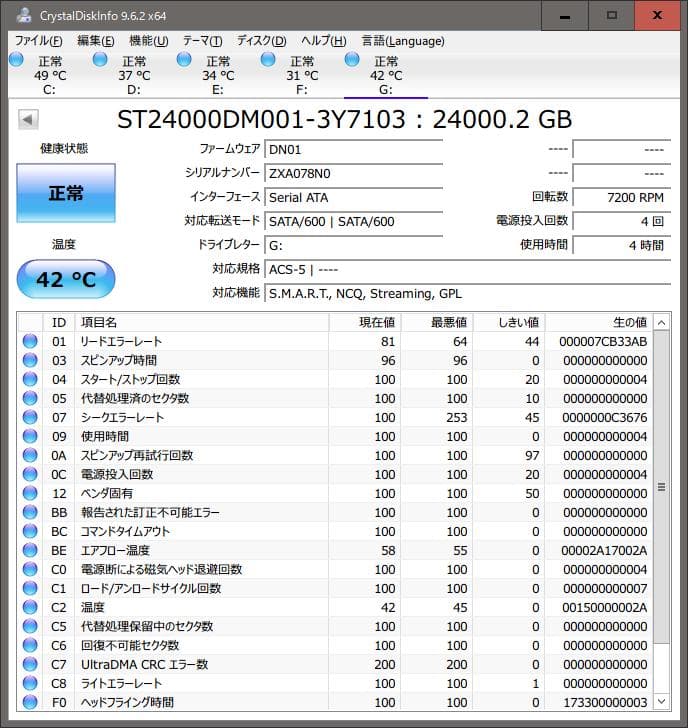Click status icon for 報告された訂正不可能エラー row
Viewport: 688px width, 728px height.
30,513
